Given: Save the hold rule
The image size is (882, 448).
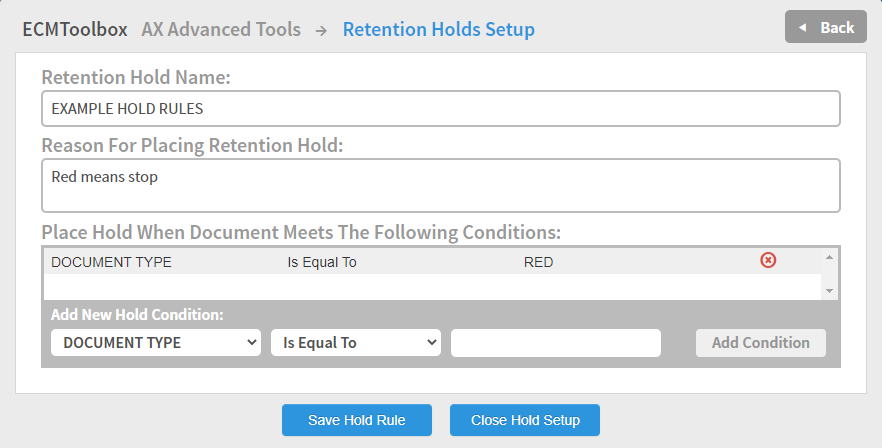Looking at the screenshot, I should point(357,420).
